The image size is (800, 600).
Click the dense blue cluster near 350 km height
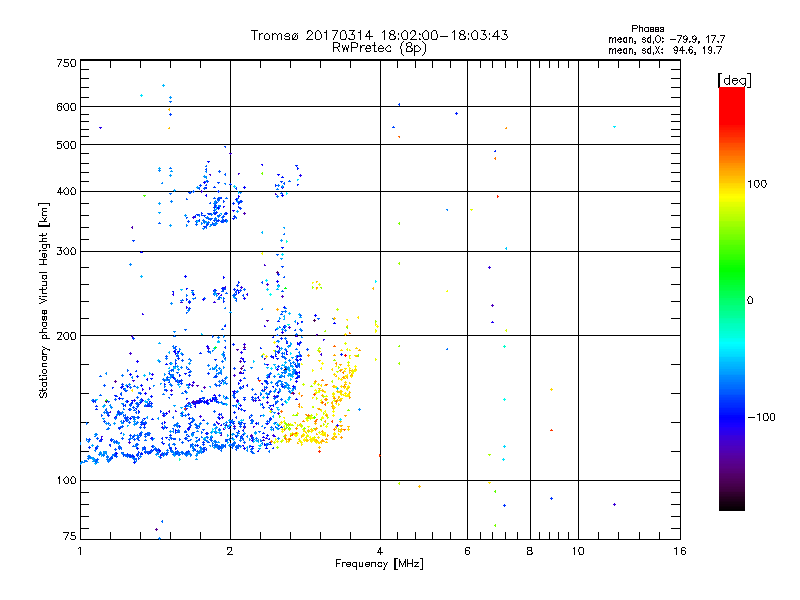(x=212, y=214)
